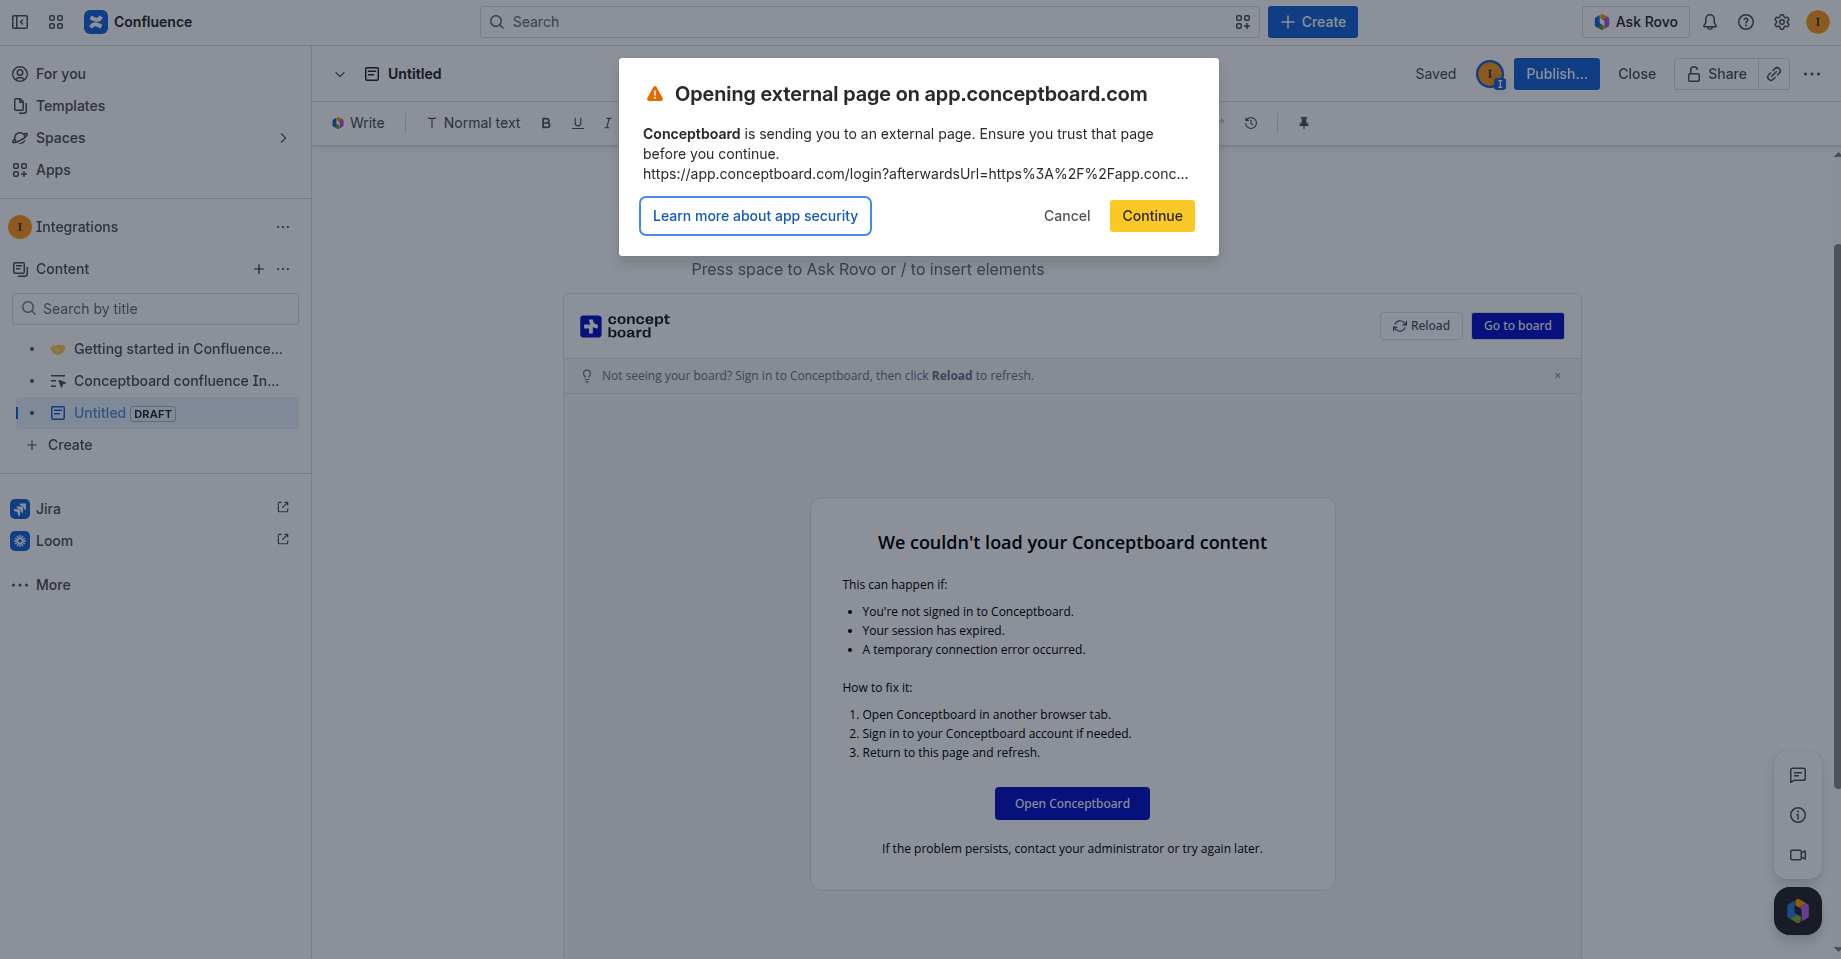Click the Share button
Screen dimensions: 1841x959
1716,74
